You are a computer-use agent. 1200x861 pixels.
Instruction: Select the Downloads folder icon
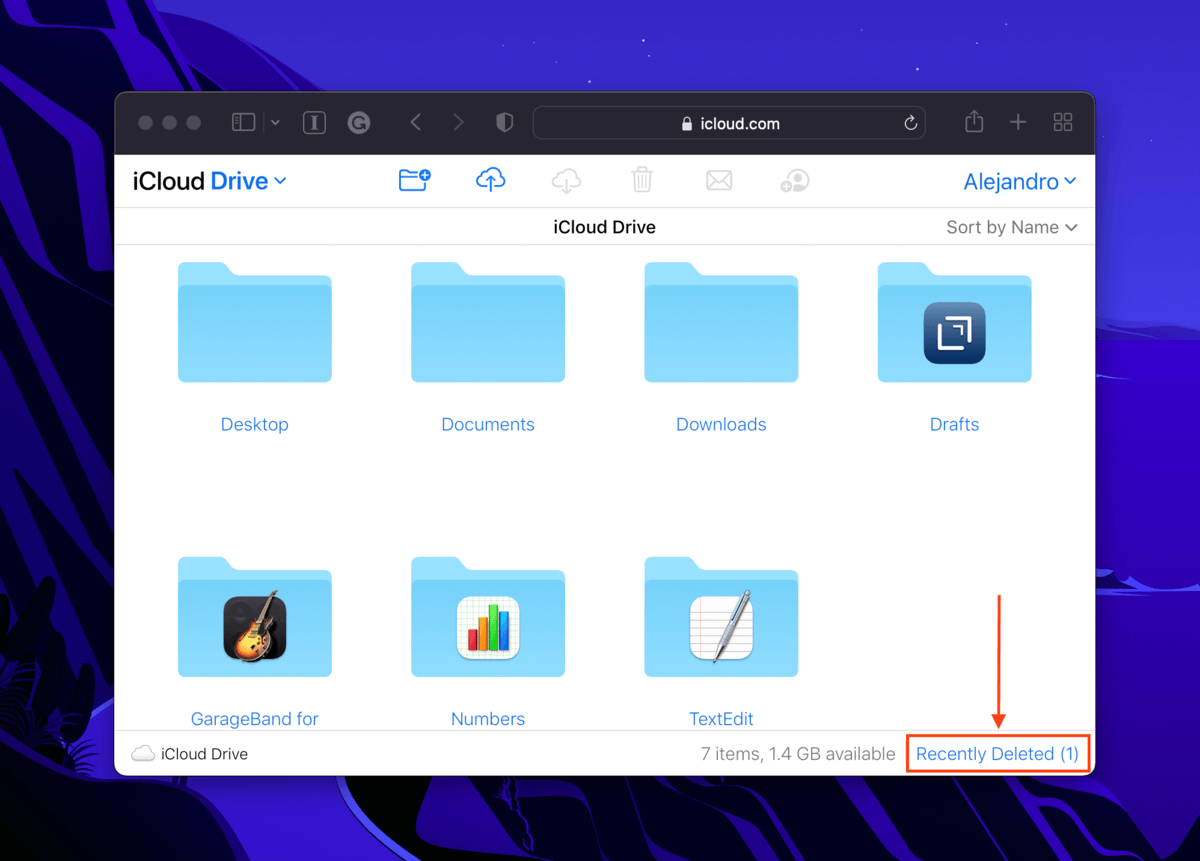coord(721,322)
